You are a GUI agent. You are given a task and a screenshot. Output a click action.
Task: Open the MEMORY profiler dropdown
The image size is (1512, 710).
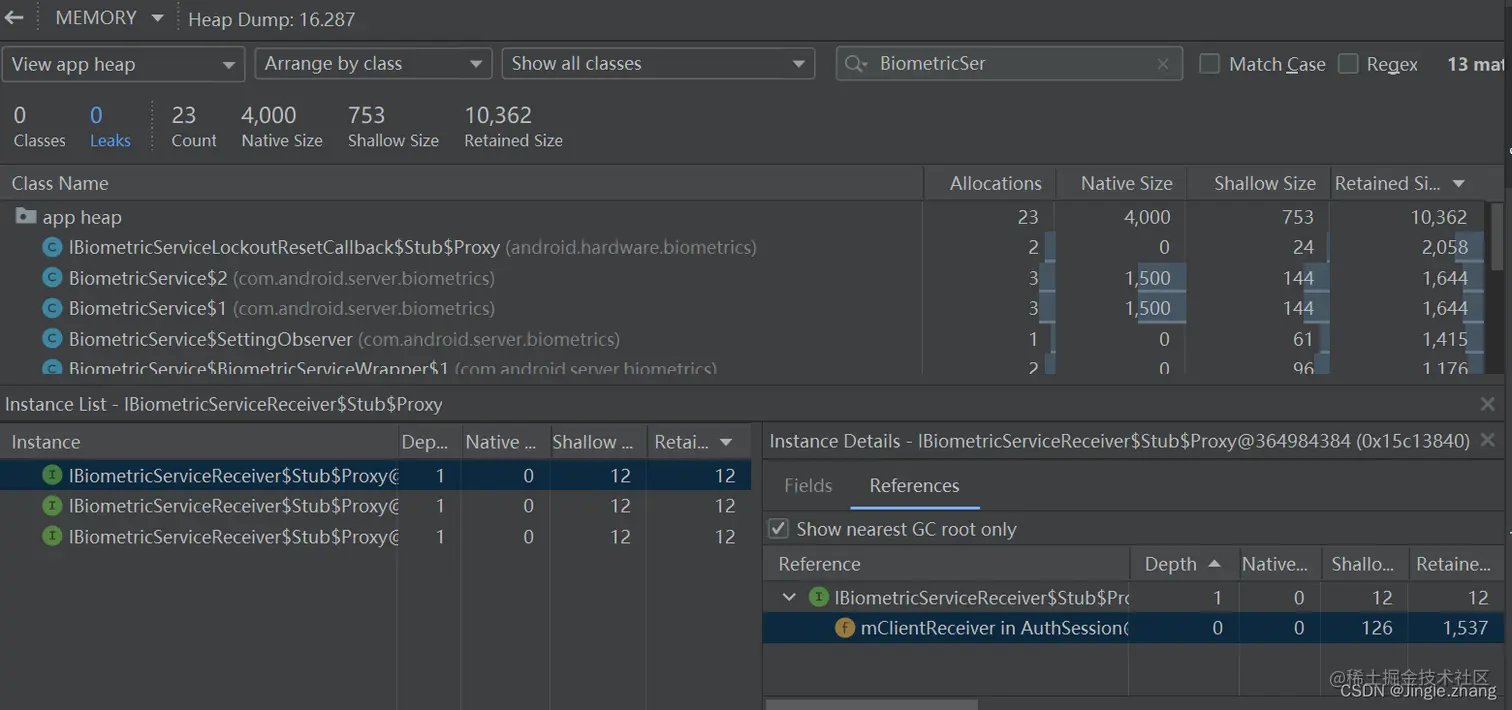click(109, 18)
